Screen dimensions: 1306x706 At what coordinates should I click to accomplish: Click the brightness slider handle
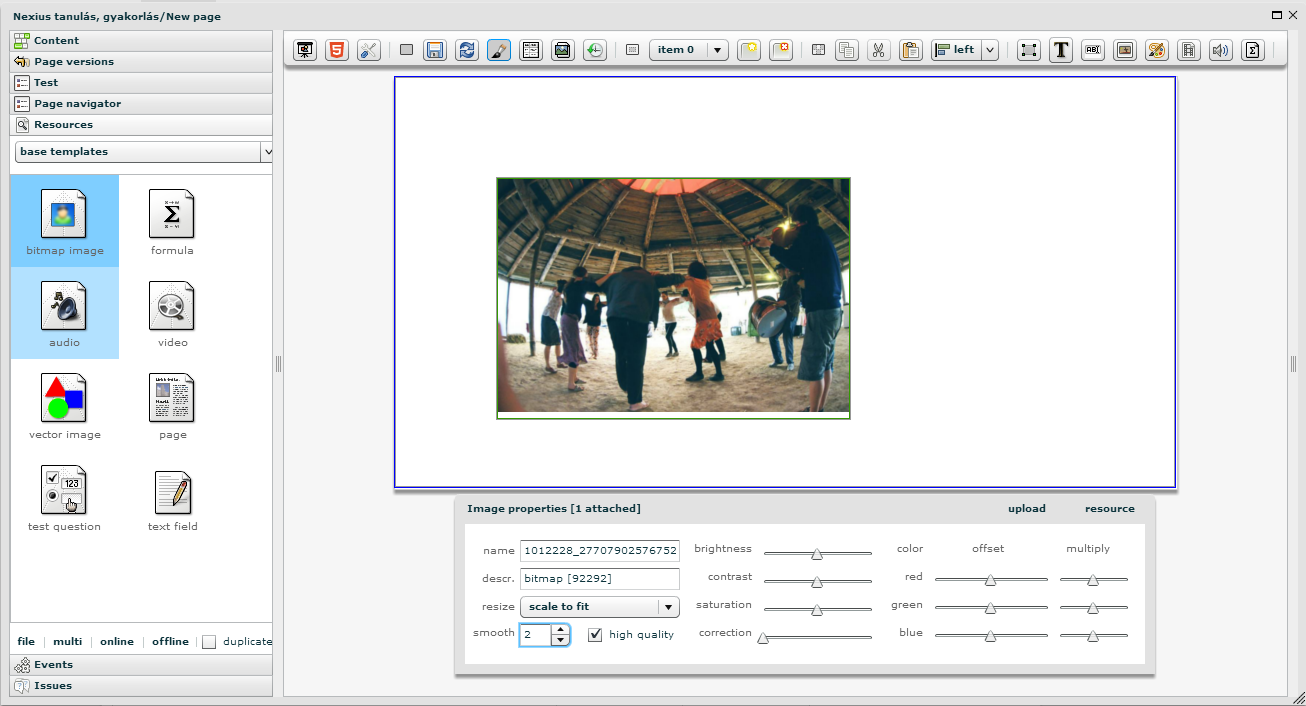817,554
